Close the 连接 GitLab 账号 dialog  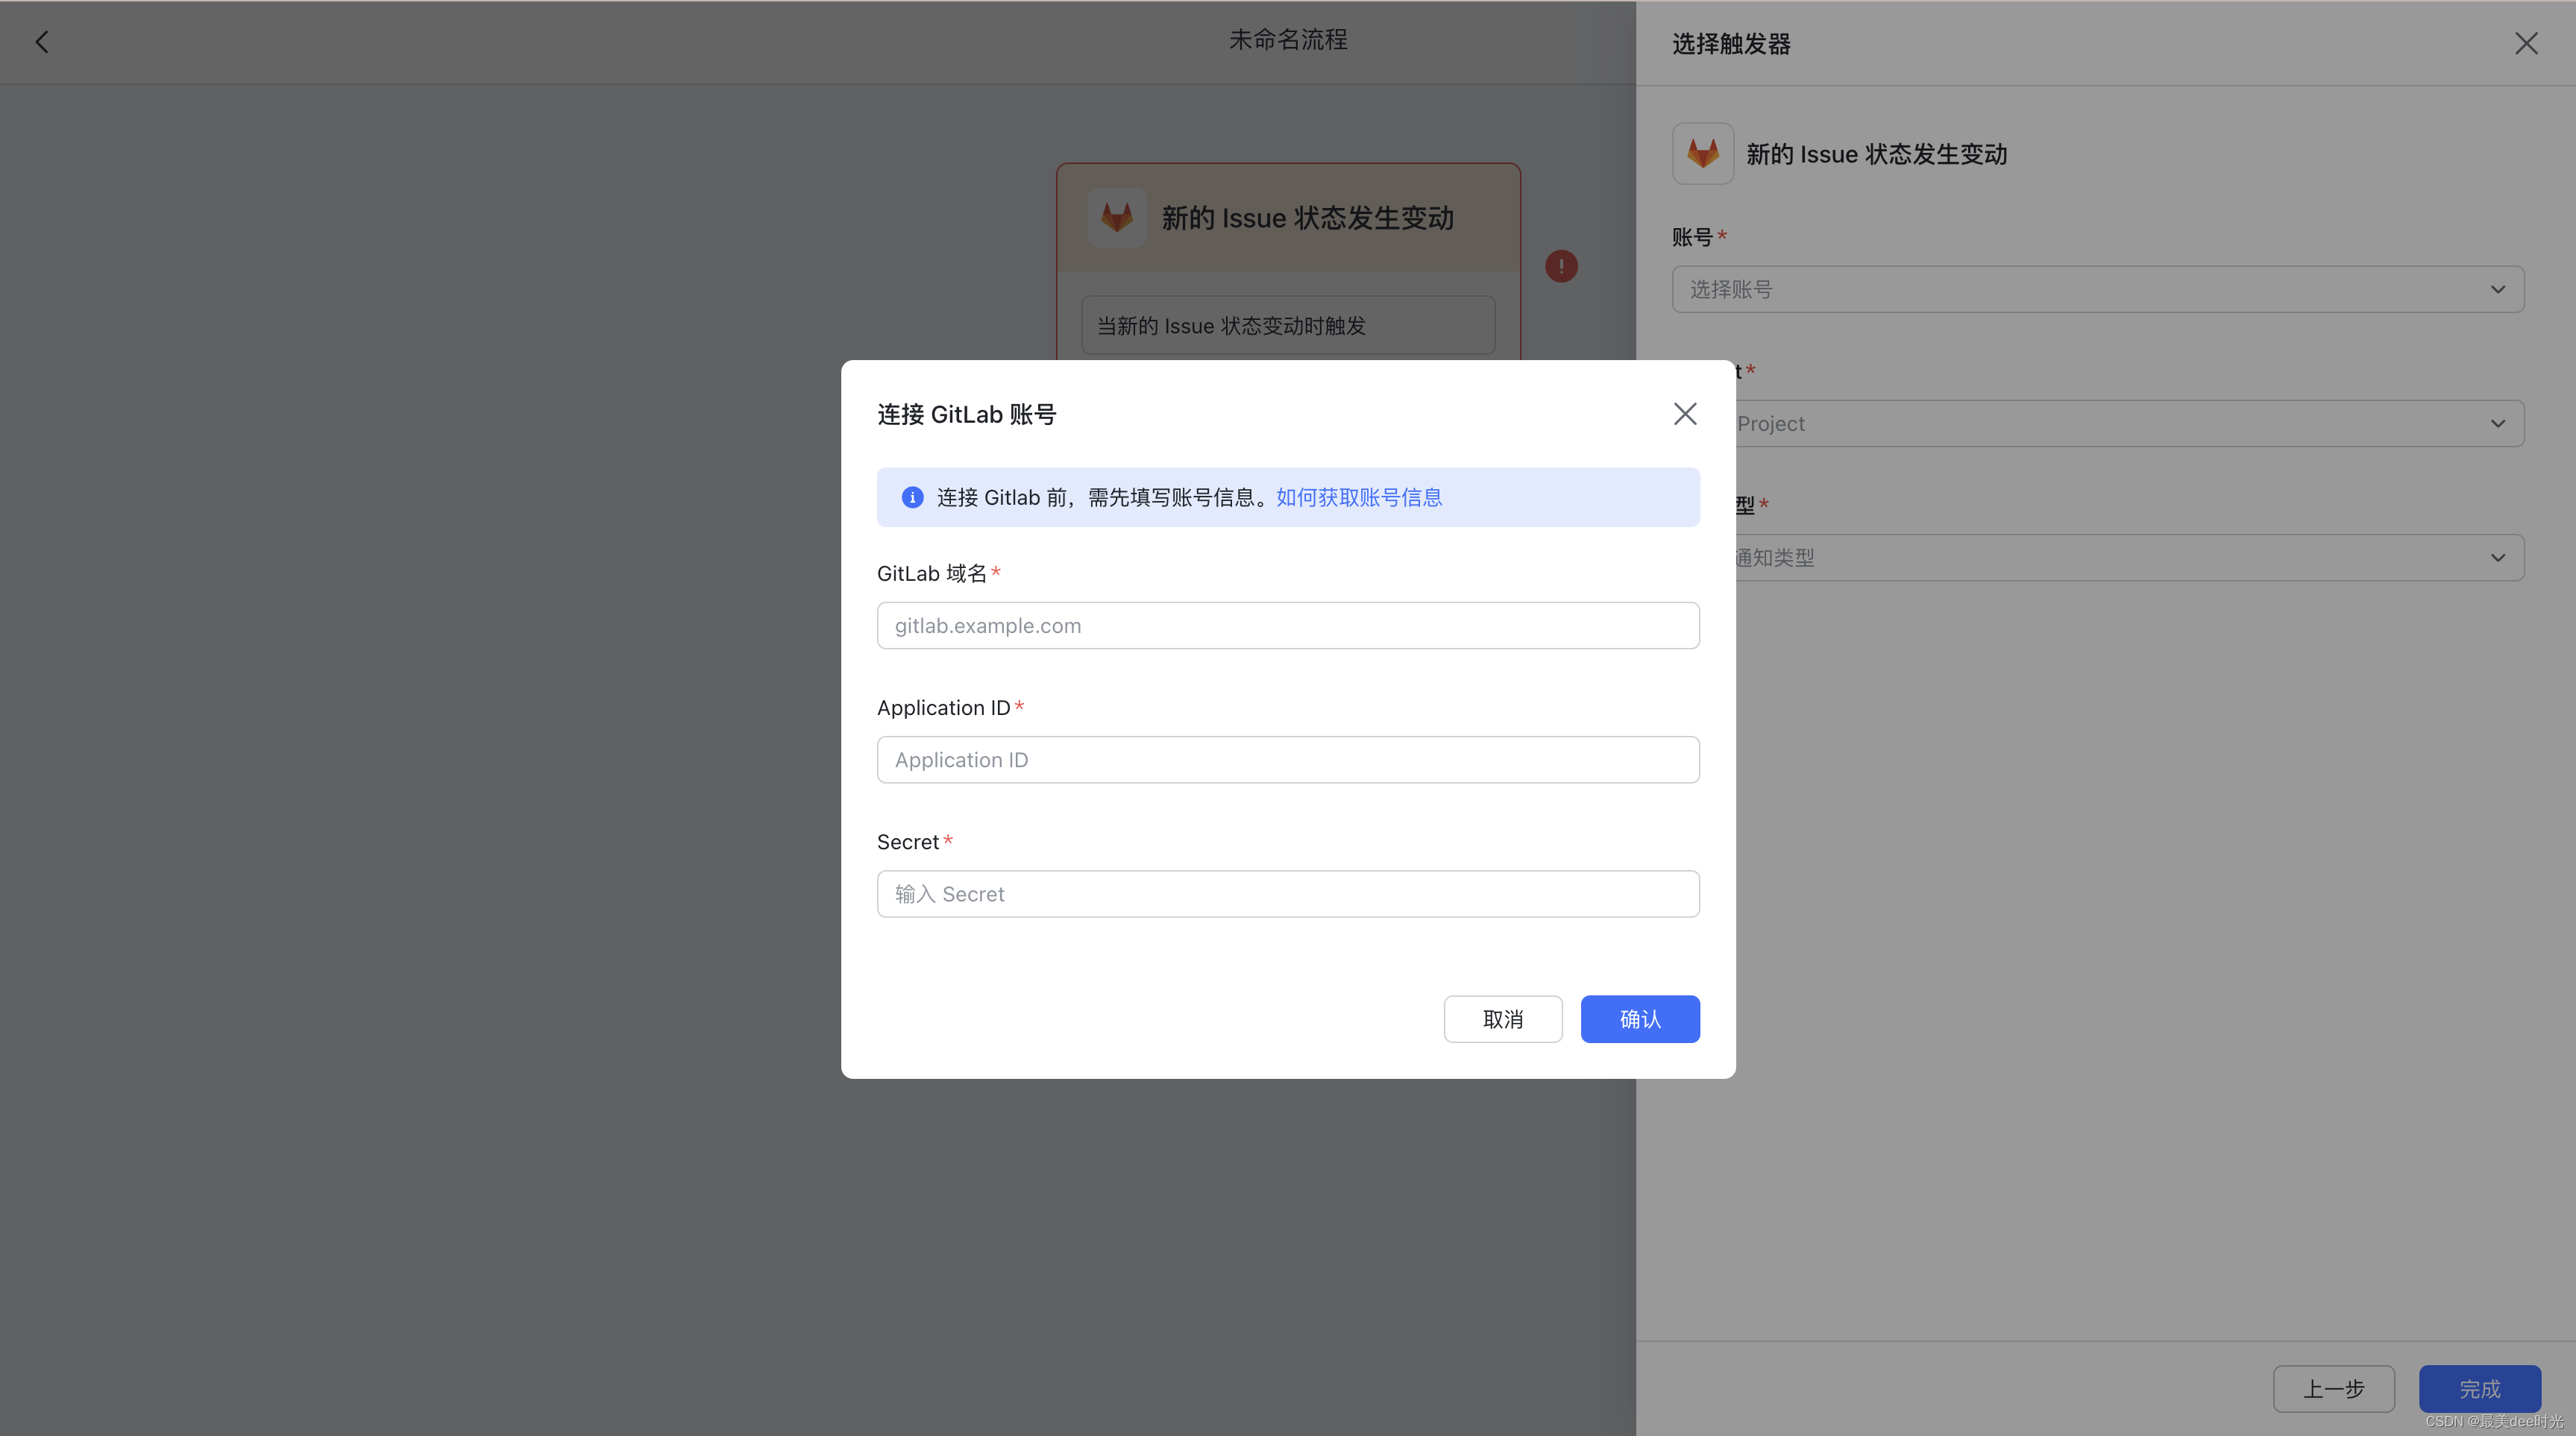click(1684, 413)
